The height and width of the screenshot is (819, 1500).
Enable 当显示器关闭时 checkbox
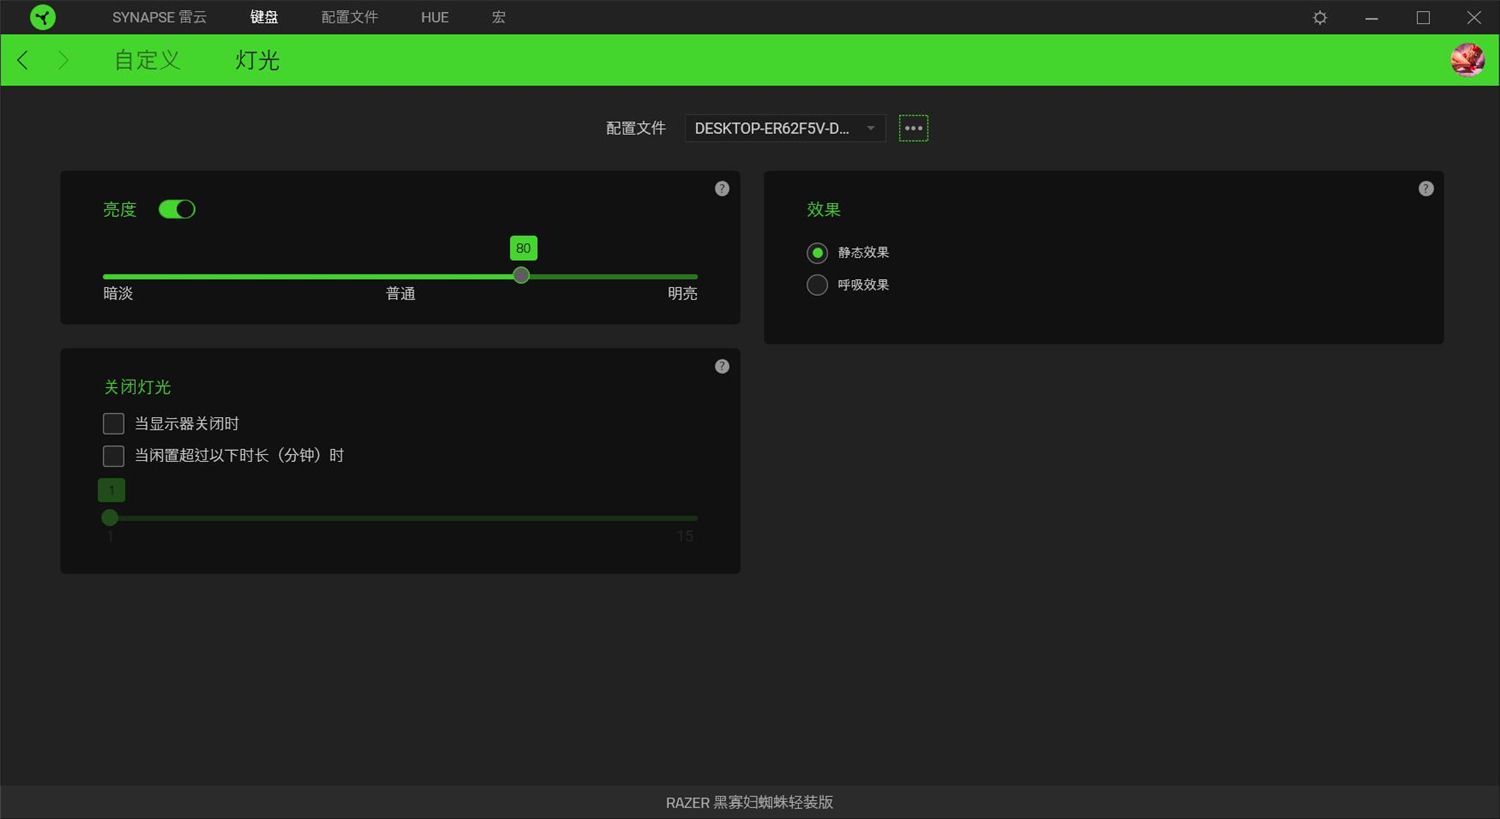coord(113,423)
